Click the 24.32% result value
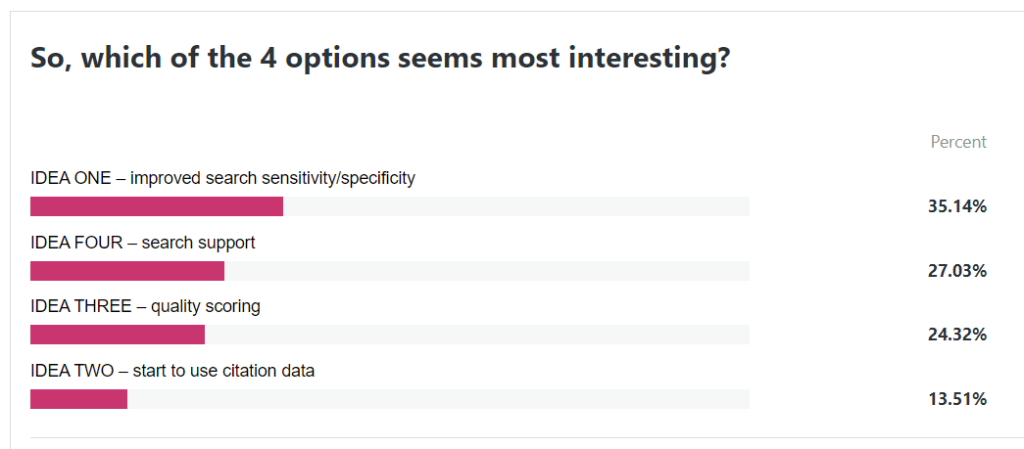Viewport: 1024px width, 449px height. pos(958,335)
